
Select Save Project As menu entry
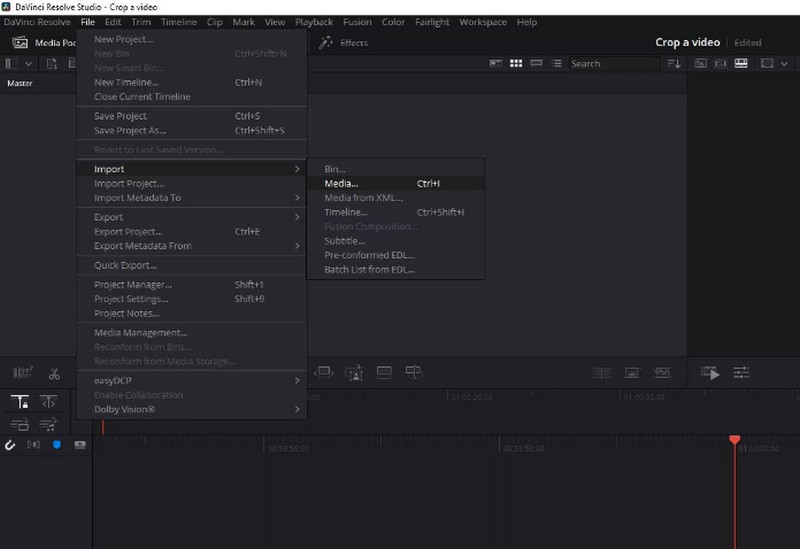pos(192,131)
